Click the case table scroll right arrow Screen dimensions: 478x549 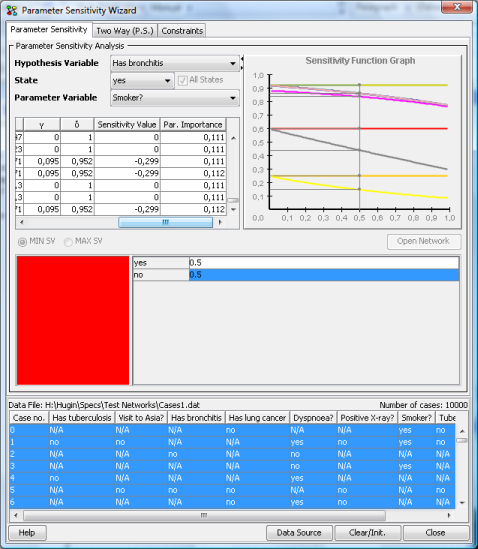(x=449, y=515)
